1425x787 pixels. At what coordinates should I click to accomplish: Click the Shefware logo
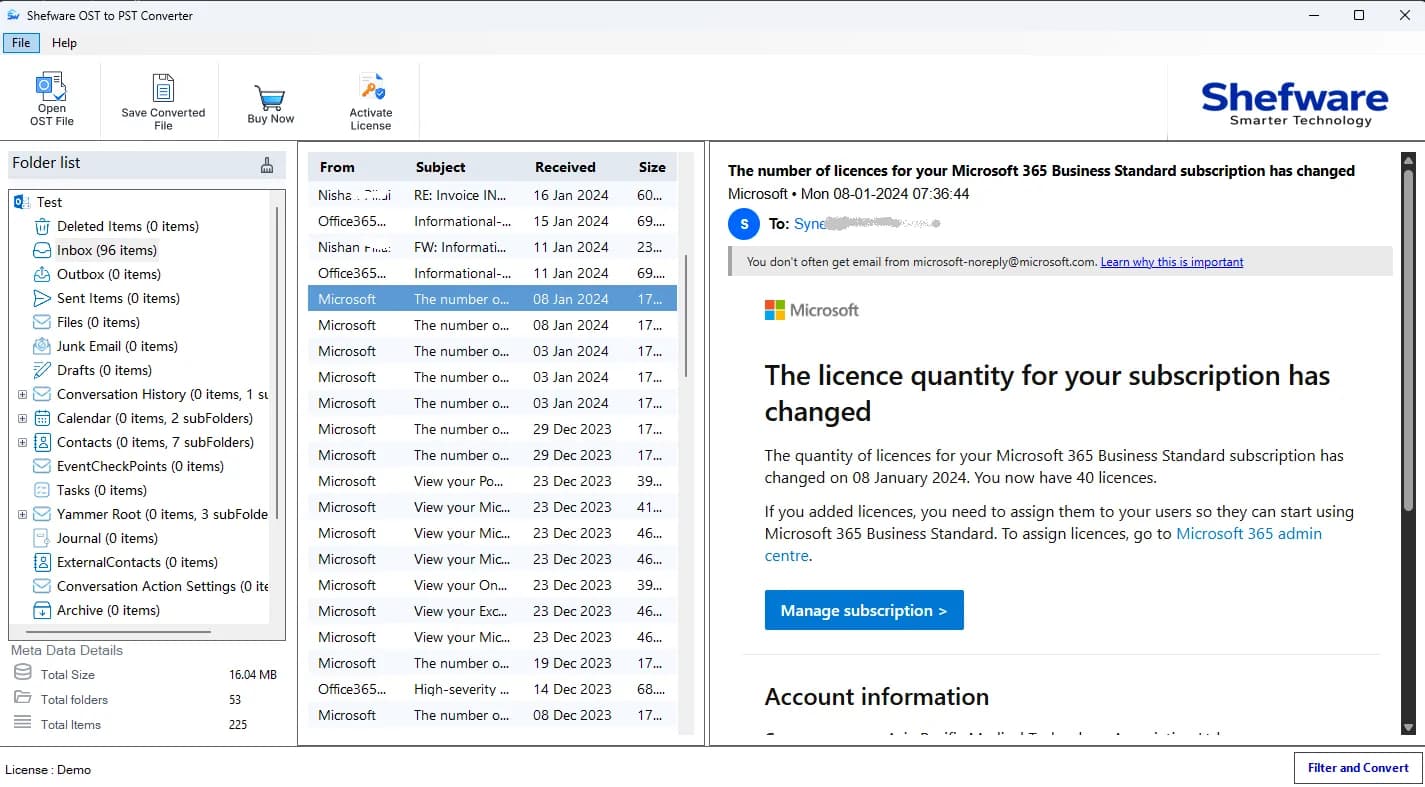coord(1295,104)
